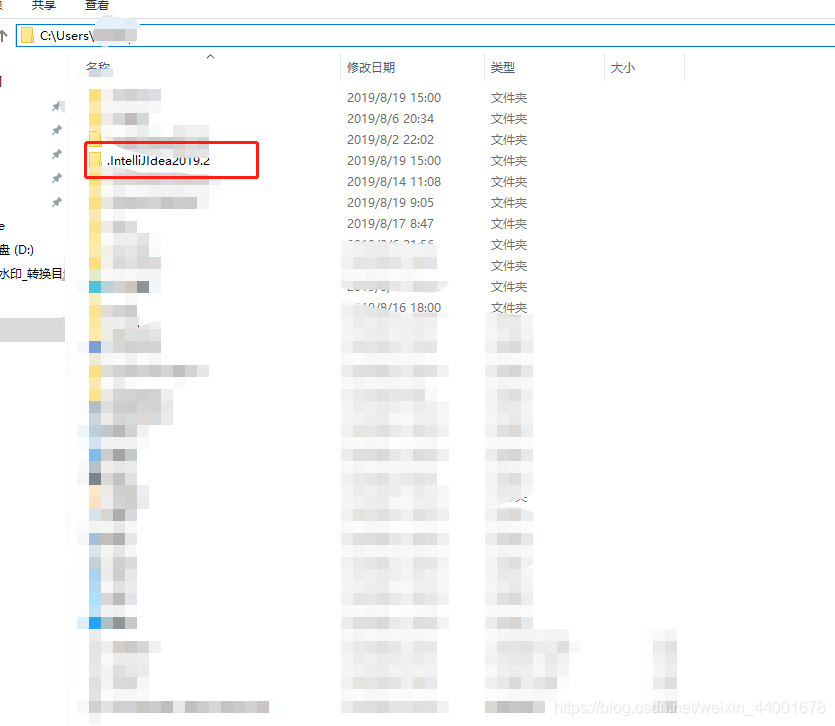Click the folder icon dated 2019/8/14 11:08
Screen dimensions: 835x726
pos(95,182)
